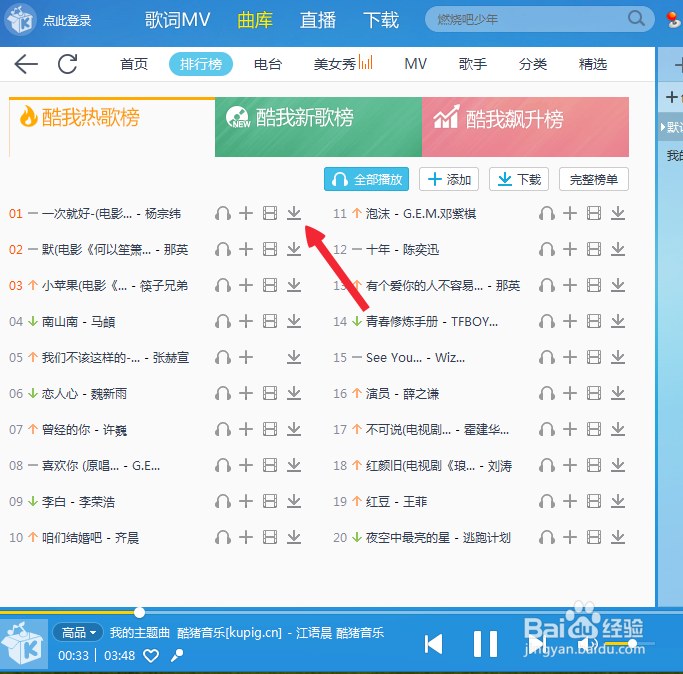Viewport: 683px width, 674px height.
Task: Open the 高品 quality dropdown
Action: [x=78, y=632]
